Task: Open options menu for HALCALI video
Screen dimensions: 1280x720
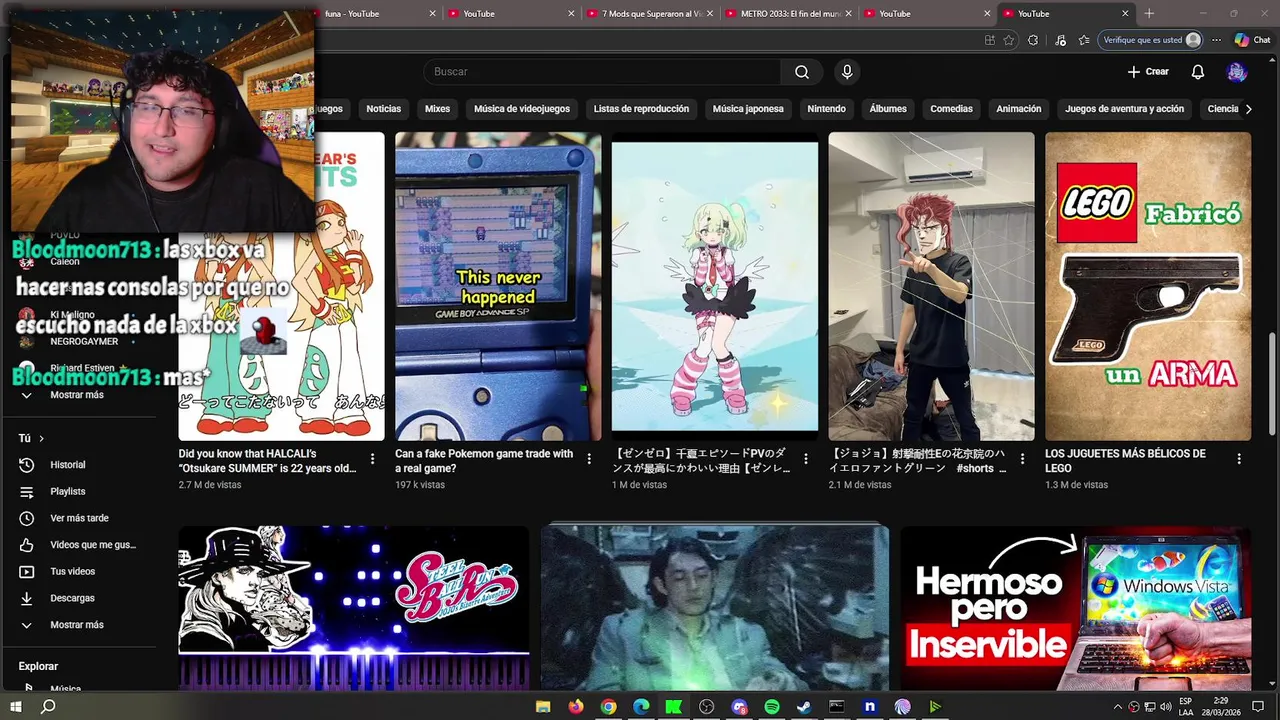Action: click(x=373, y=459)
